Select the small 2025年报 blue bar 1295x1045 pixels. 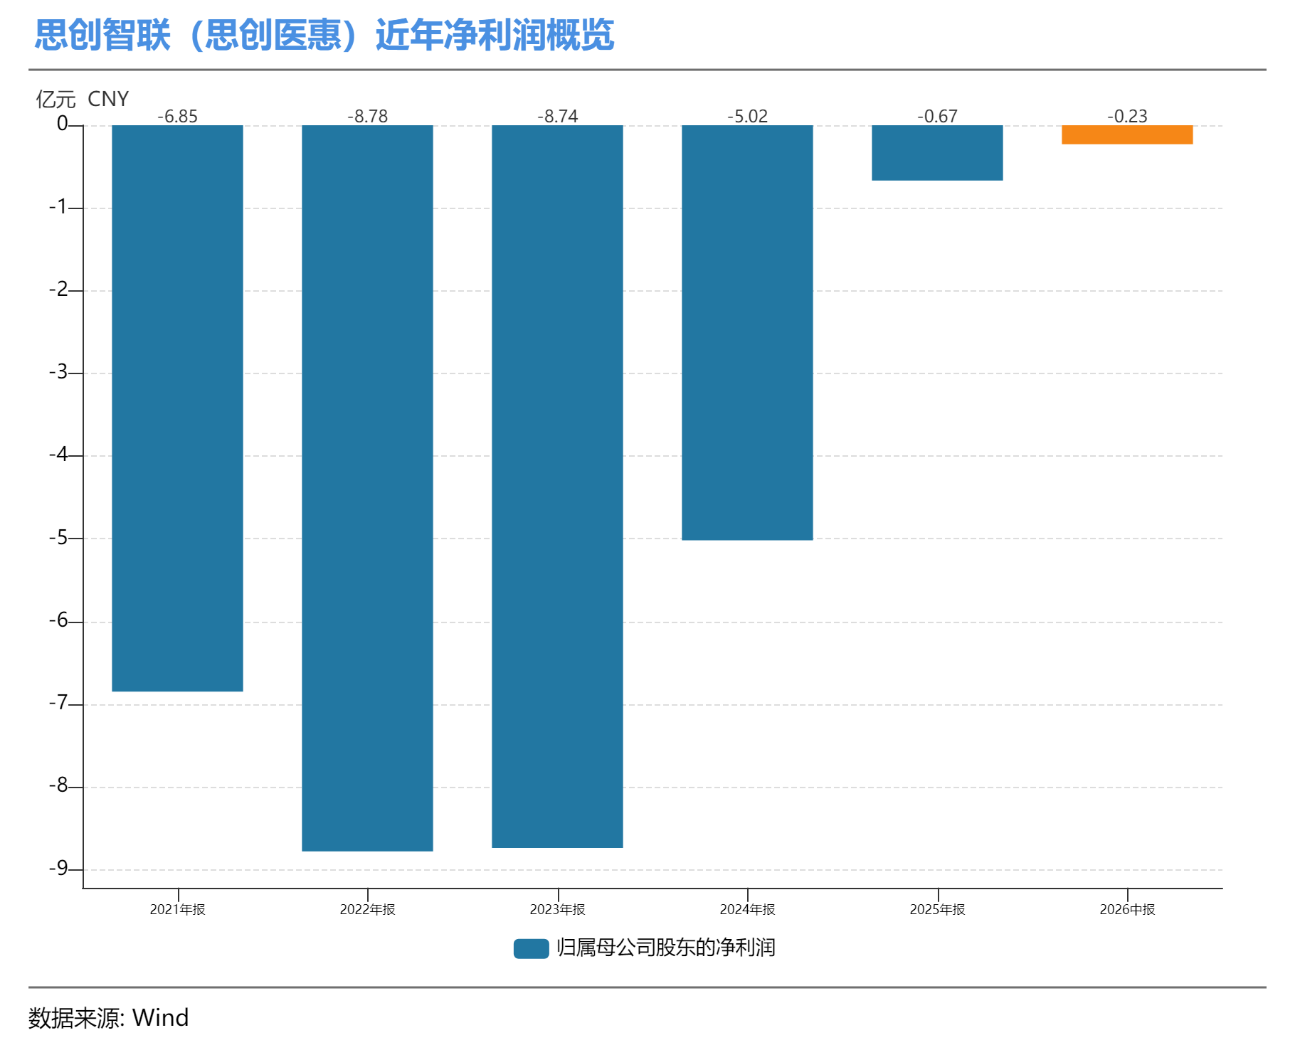pyautogui.click(x=937, y=152)
